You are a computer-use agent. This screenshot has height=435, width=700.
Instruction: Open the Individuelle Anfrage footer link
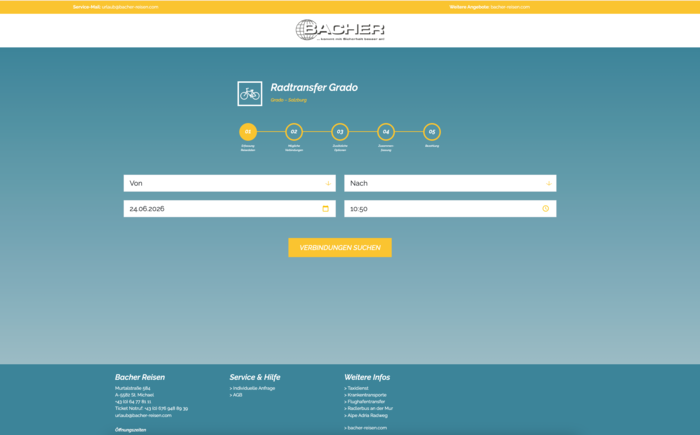(x=254, y=388)
